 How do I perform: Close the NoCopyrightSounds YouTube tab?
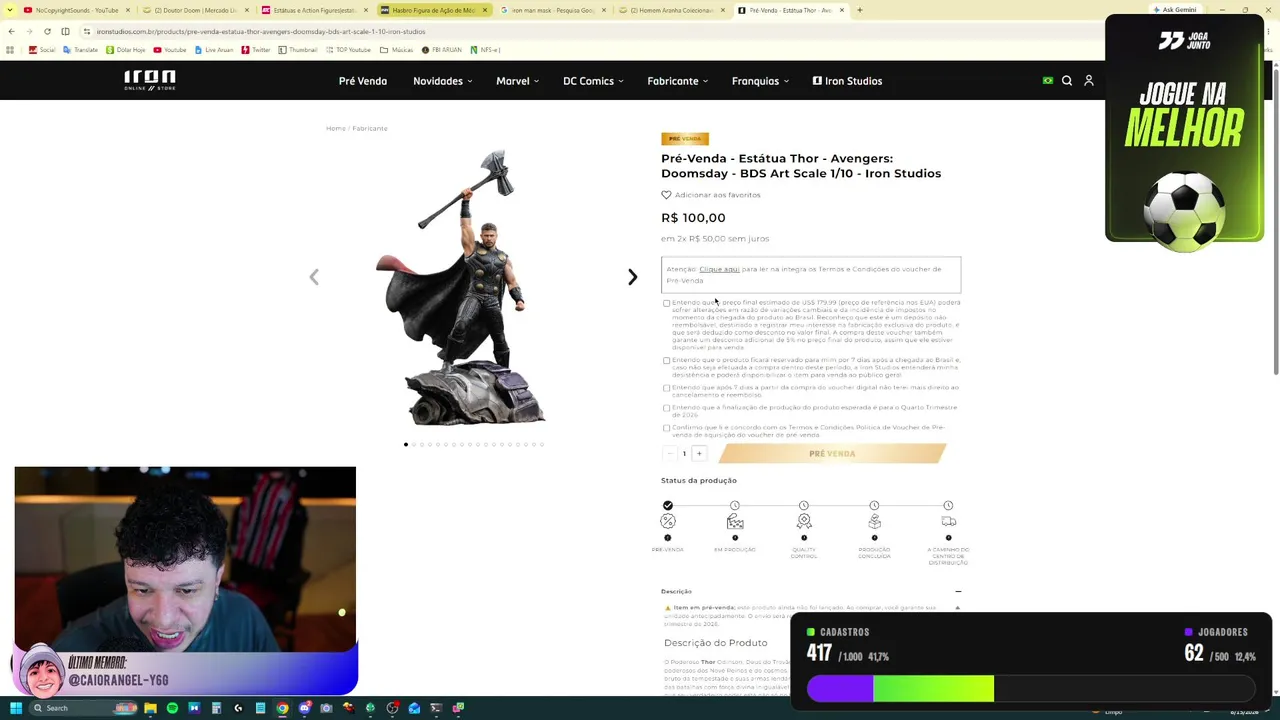pos(128,10)
